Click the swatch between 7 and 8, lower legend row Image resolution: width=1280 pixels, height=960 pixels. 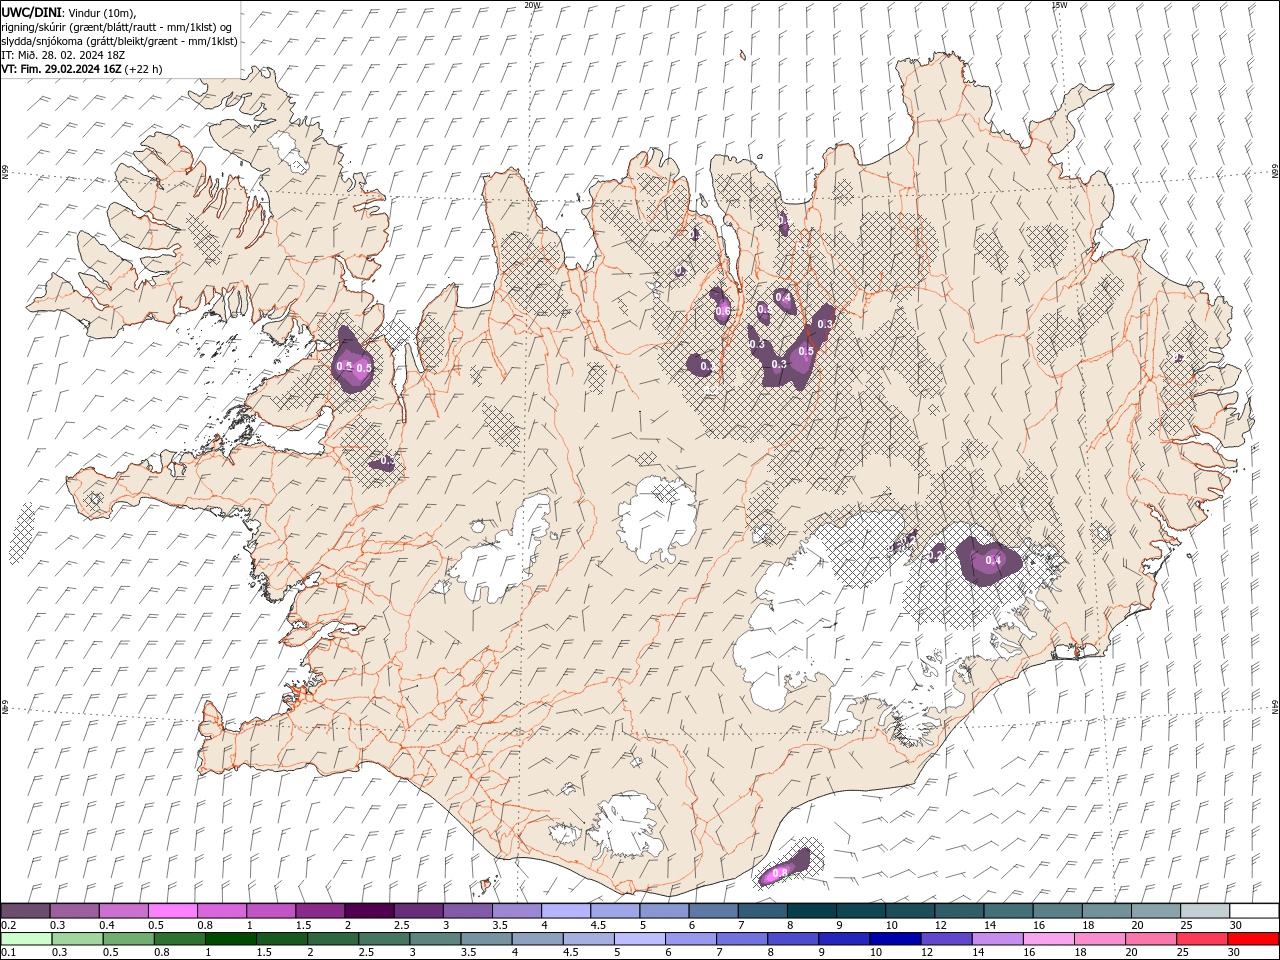(741, 939)
